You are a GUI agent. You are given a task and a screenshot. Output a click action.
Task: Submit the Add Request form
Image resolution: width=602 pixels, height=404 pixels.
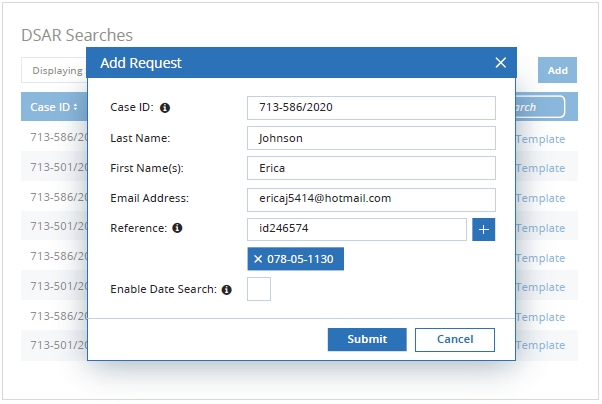(367, 340)
